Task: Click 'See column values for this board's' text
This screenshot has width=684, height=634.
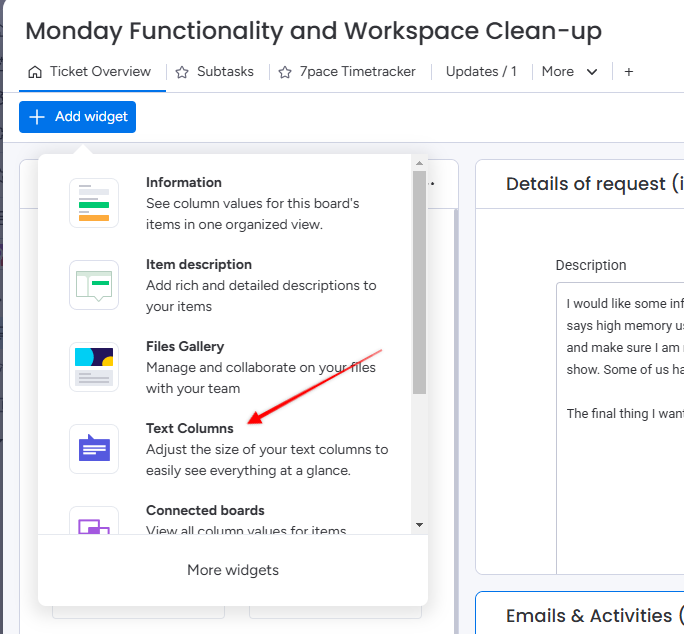Action: [x=253, y=203]
